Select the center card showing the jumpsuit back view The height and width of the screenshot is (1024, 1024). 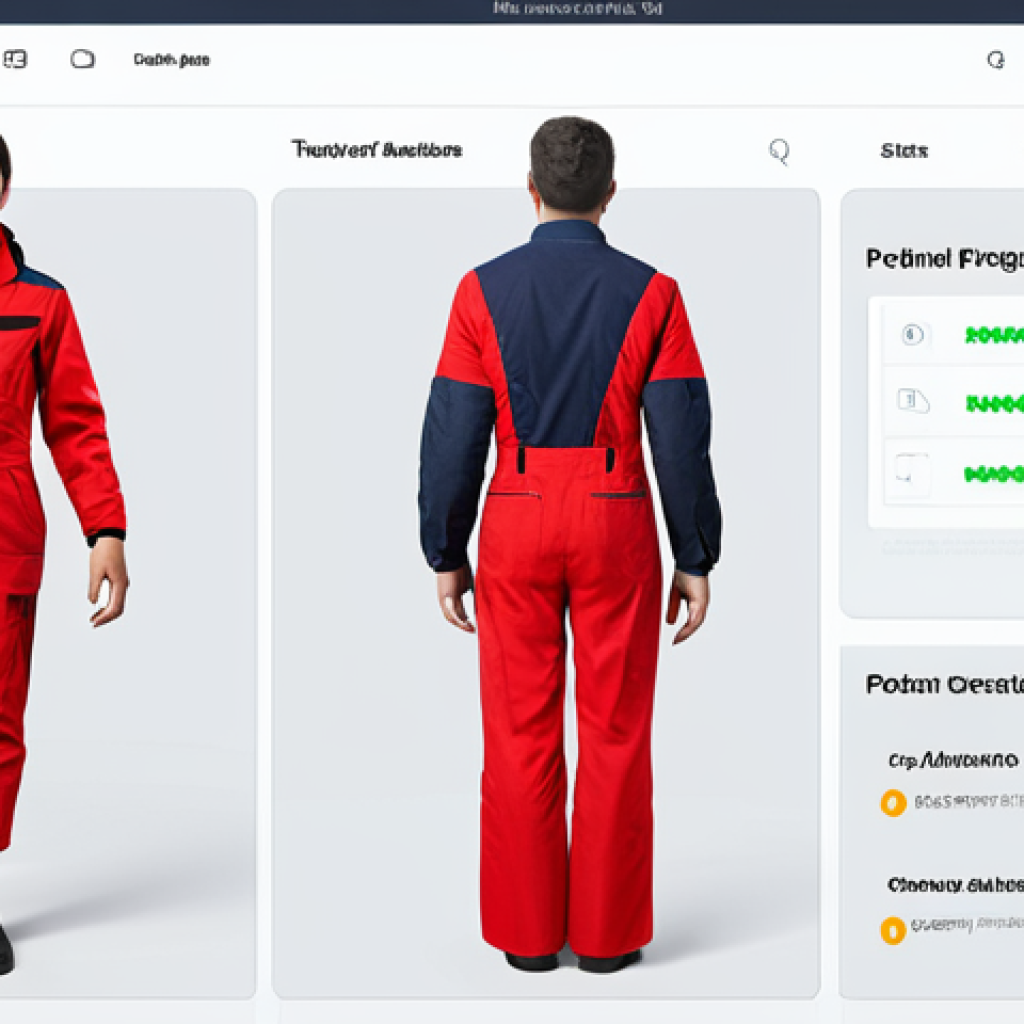(546, 593)
